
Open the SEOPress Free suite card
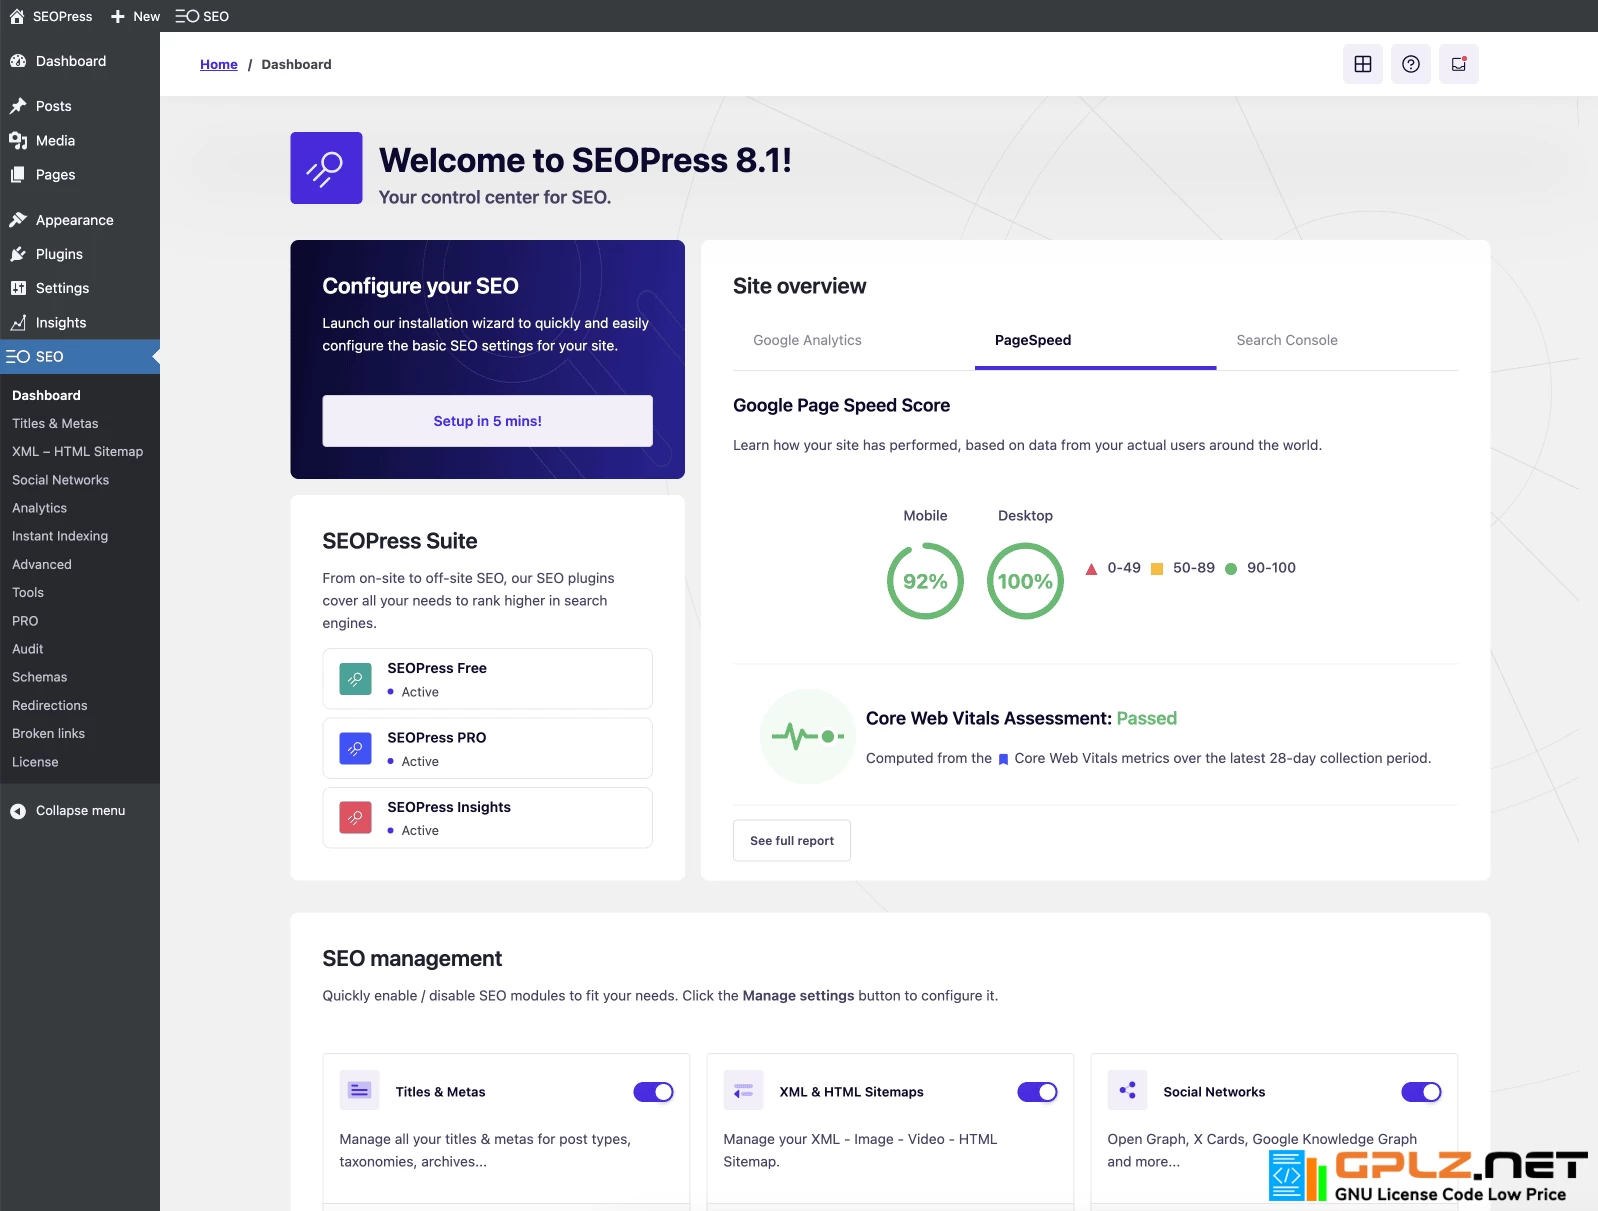pos(487,679)
